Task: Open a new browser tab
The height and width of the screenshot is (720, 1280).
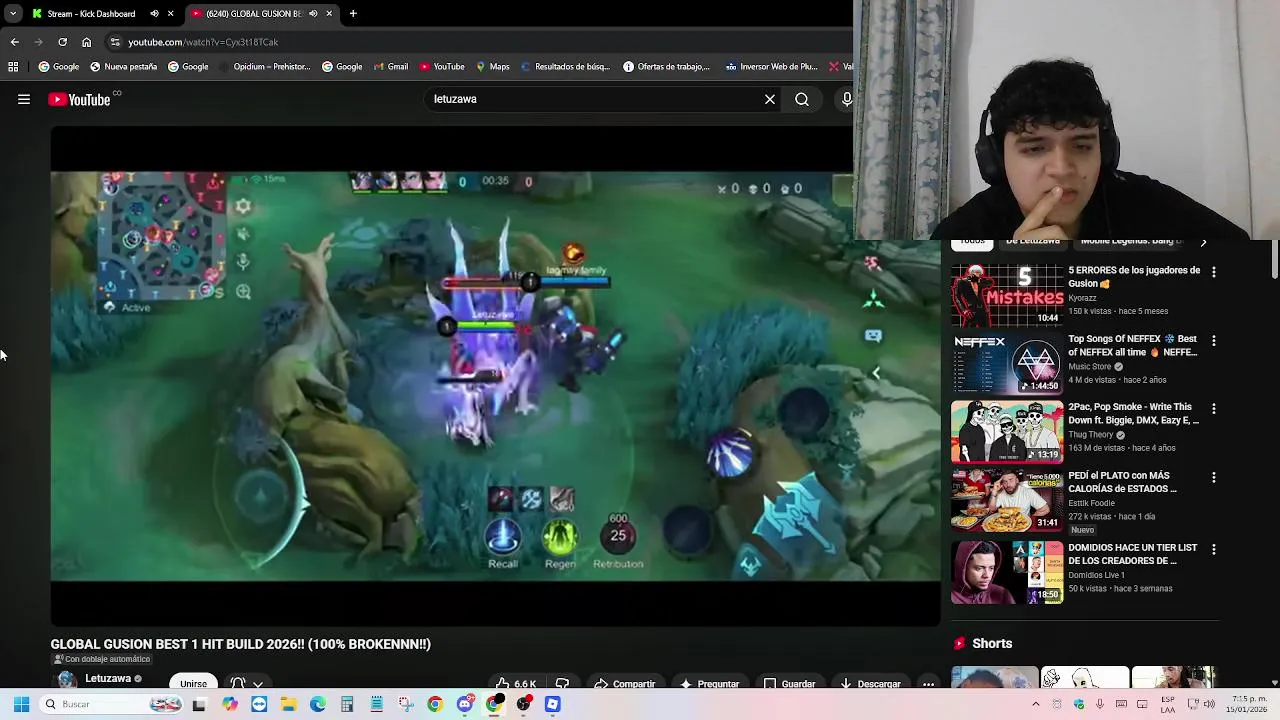Action: [353, 14]
